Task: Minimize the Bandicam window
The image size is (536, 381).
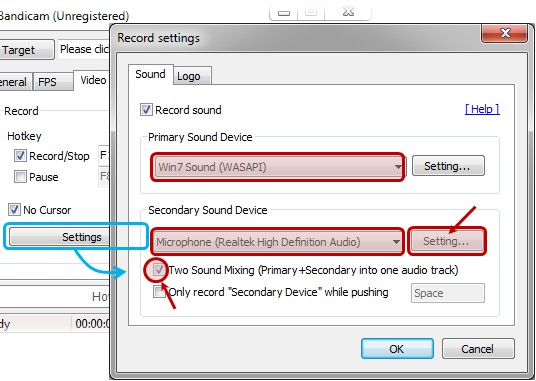Action: (284, 13)
